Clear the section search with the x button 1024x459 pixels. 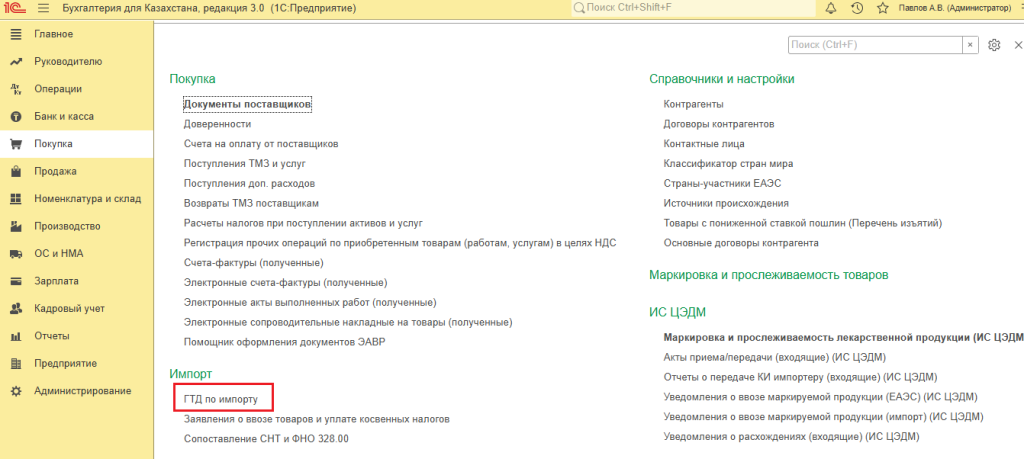[x=970, y=45]
